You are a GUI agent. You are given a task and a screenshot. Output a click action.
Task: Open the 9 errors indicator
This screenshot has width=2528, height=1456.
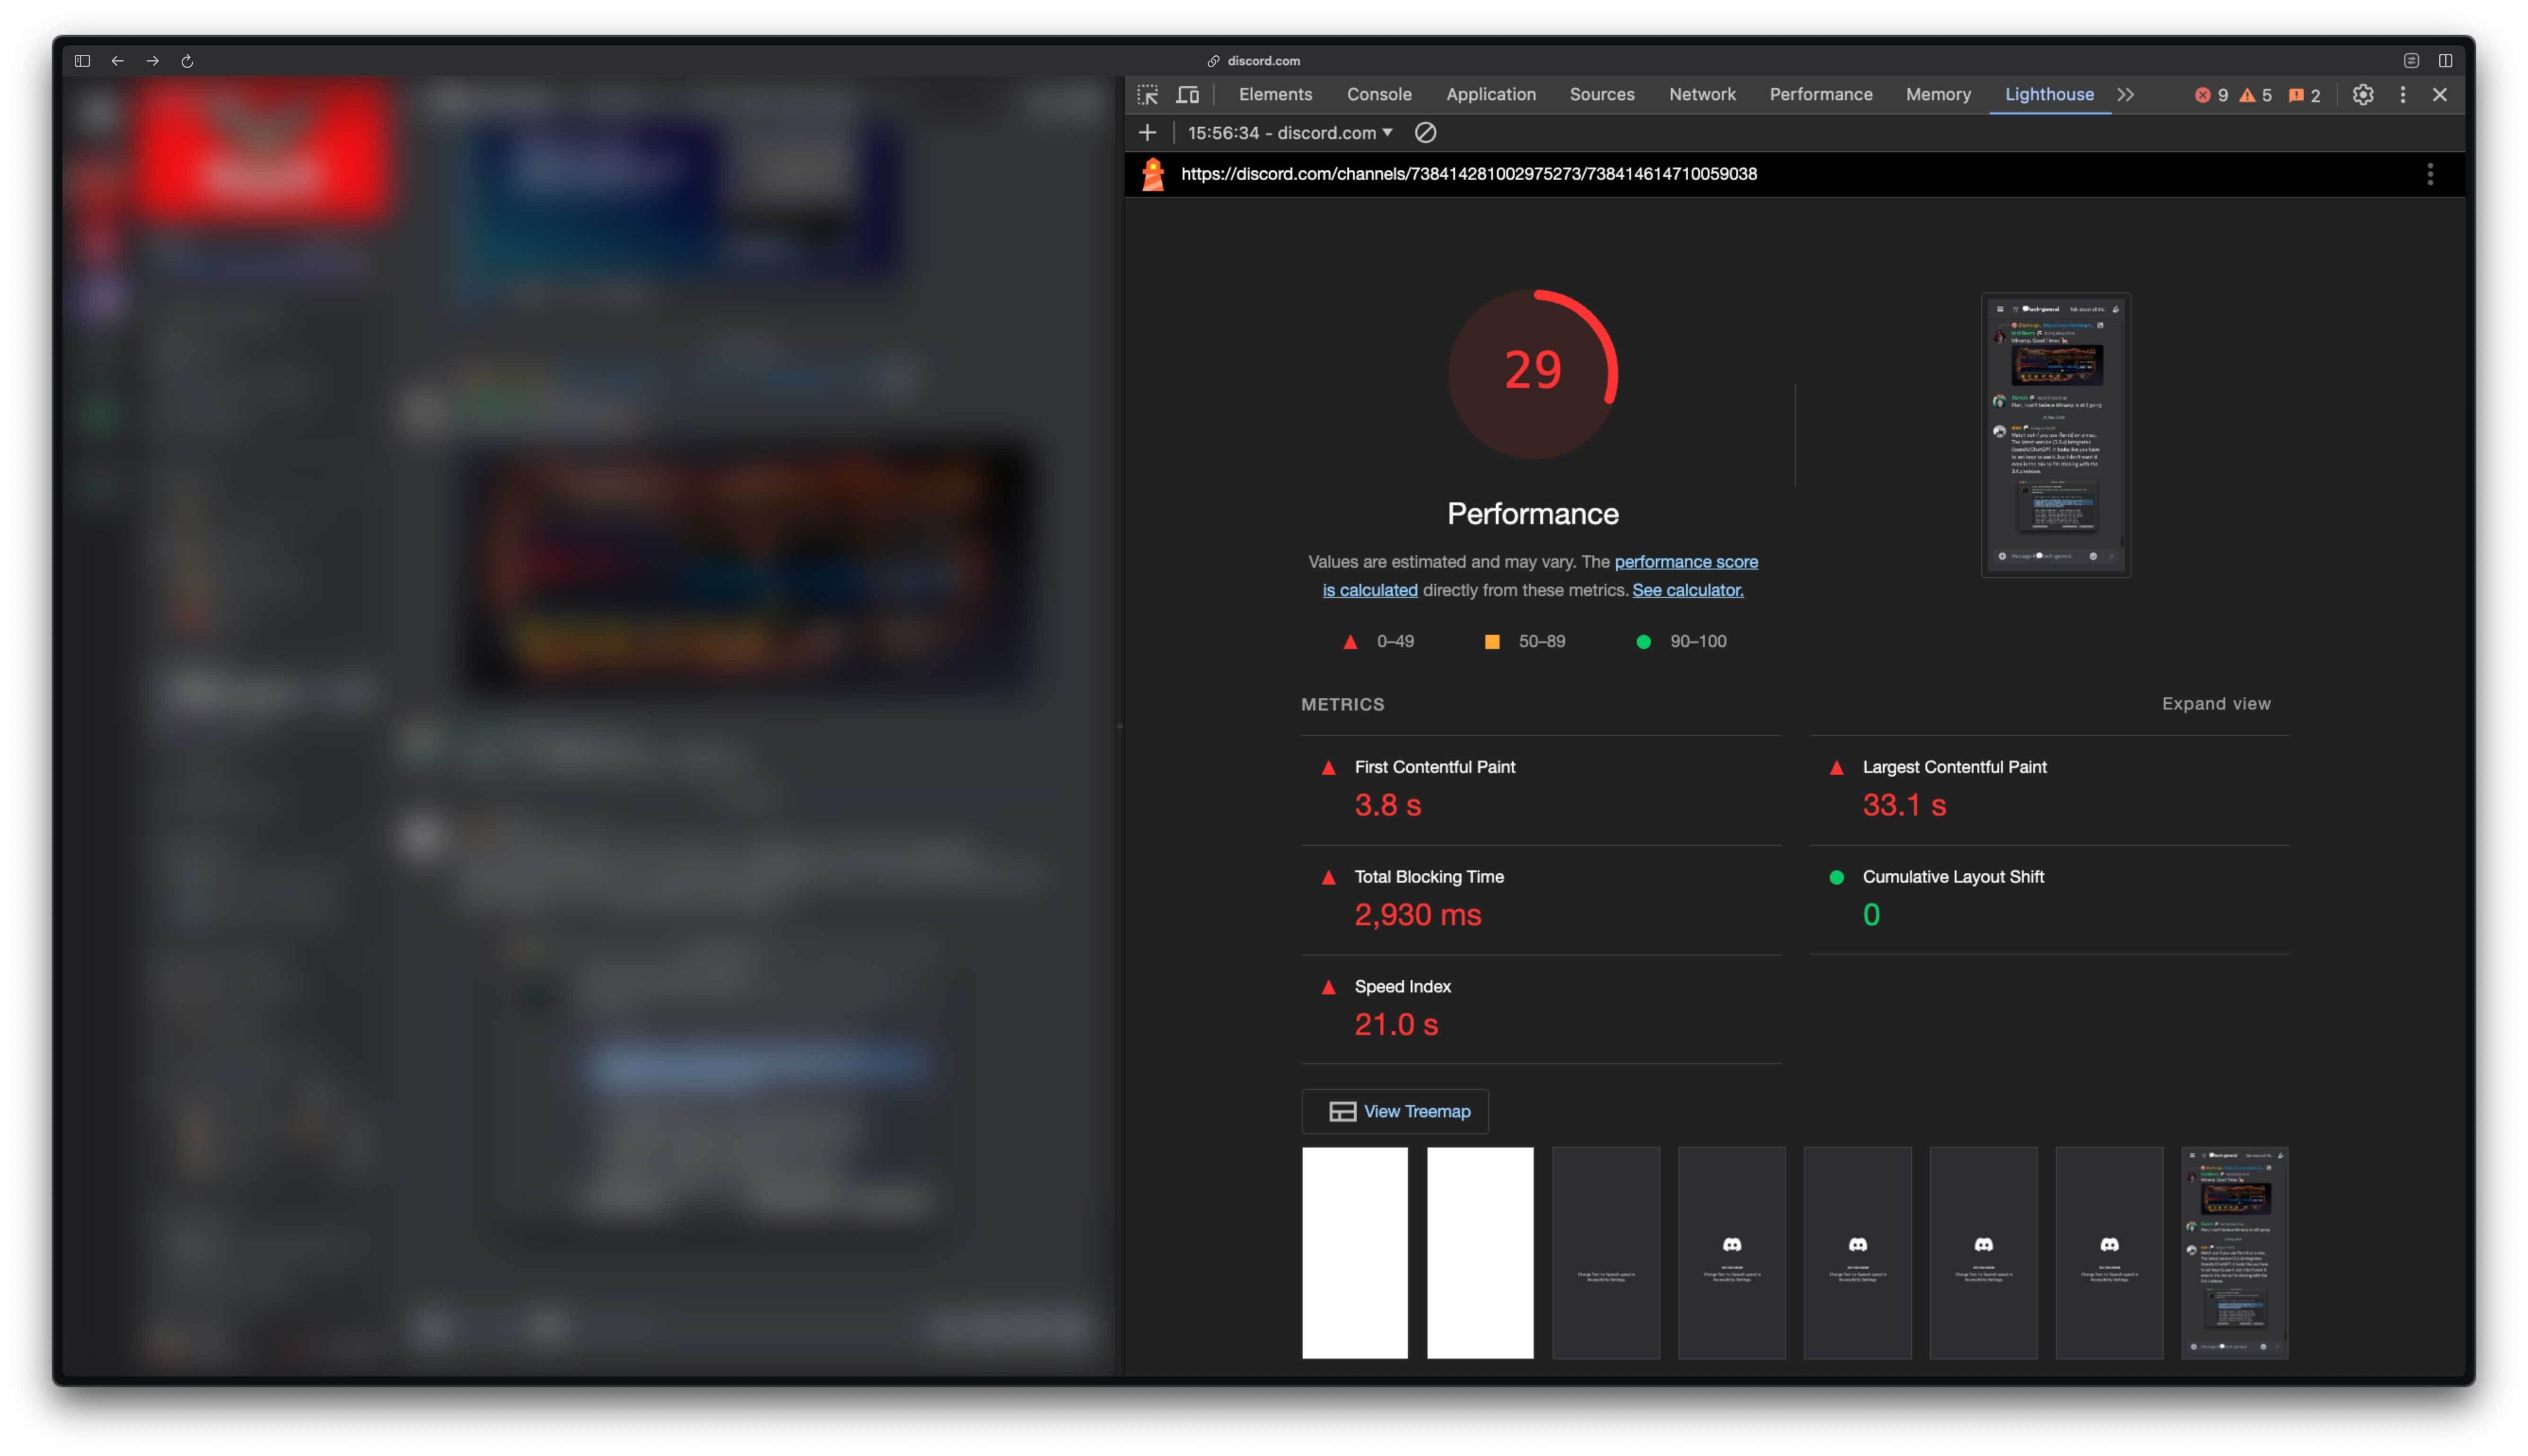coord(2211,95)
